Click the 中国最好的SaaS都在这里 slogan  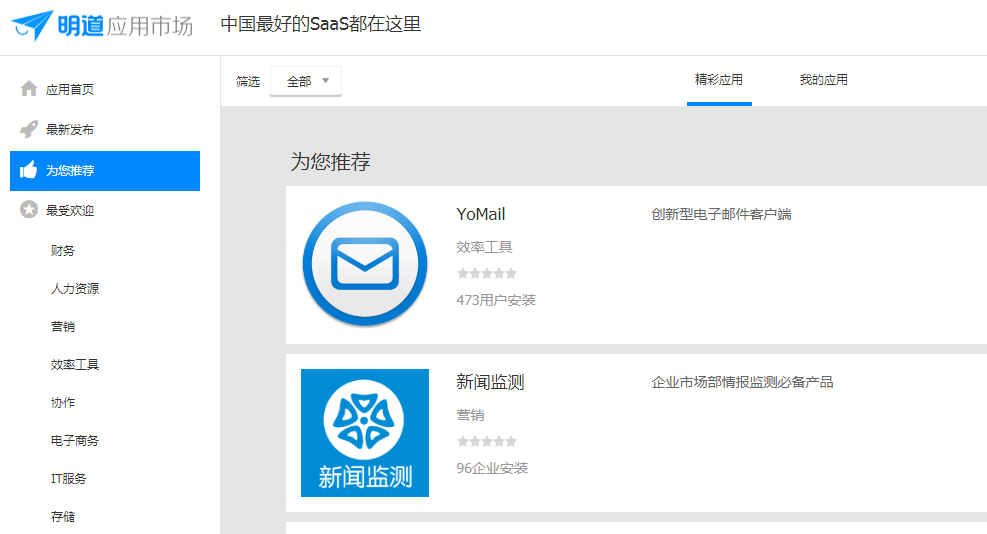pyautogui.click(x=321, y=25)
